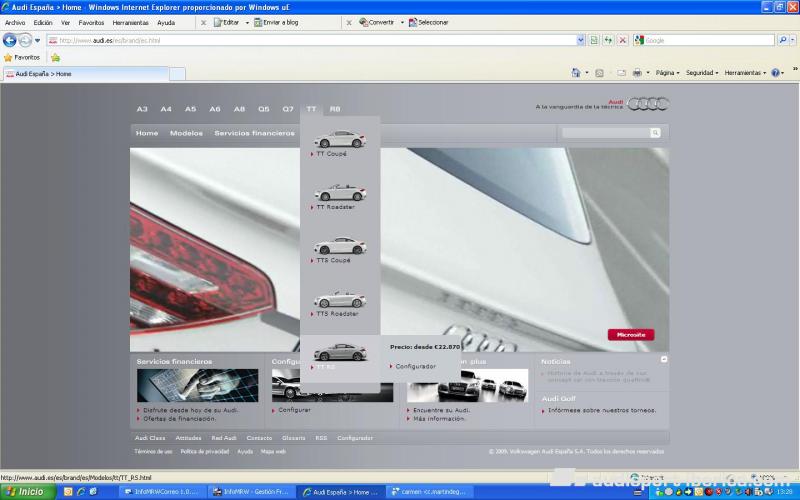Open the address bar URL dropdown
The width and height of the screenshot is (800, 500).
tap(581, 40)
